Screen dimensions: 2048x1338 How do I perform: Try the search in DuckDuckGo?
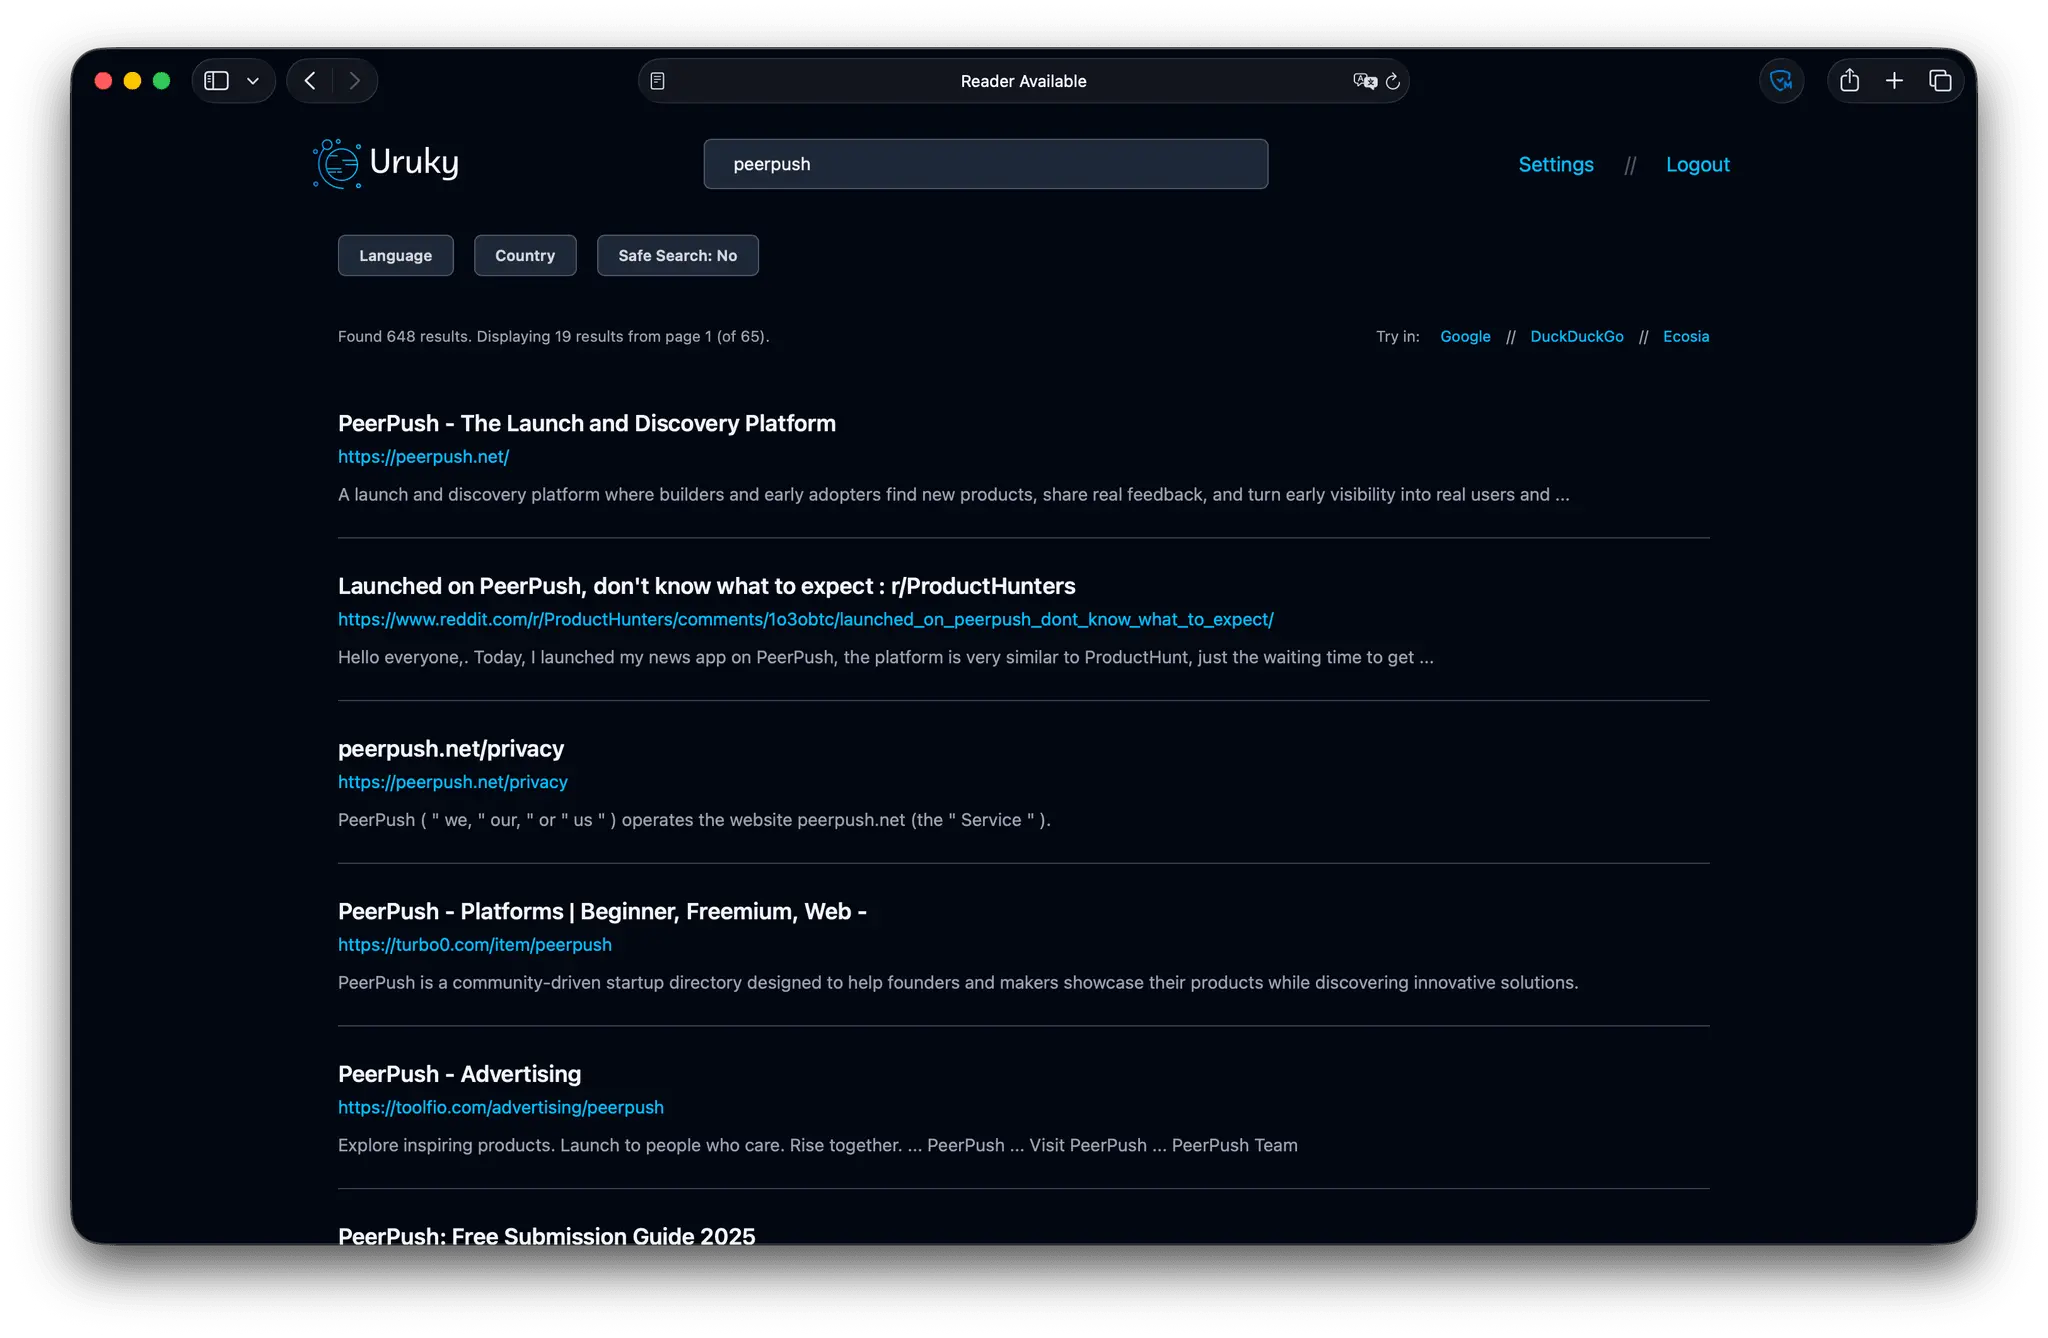pos(1576,336)
